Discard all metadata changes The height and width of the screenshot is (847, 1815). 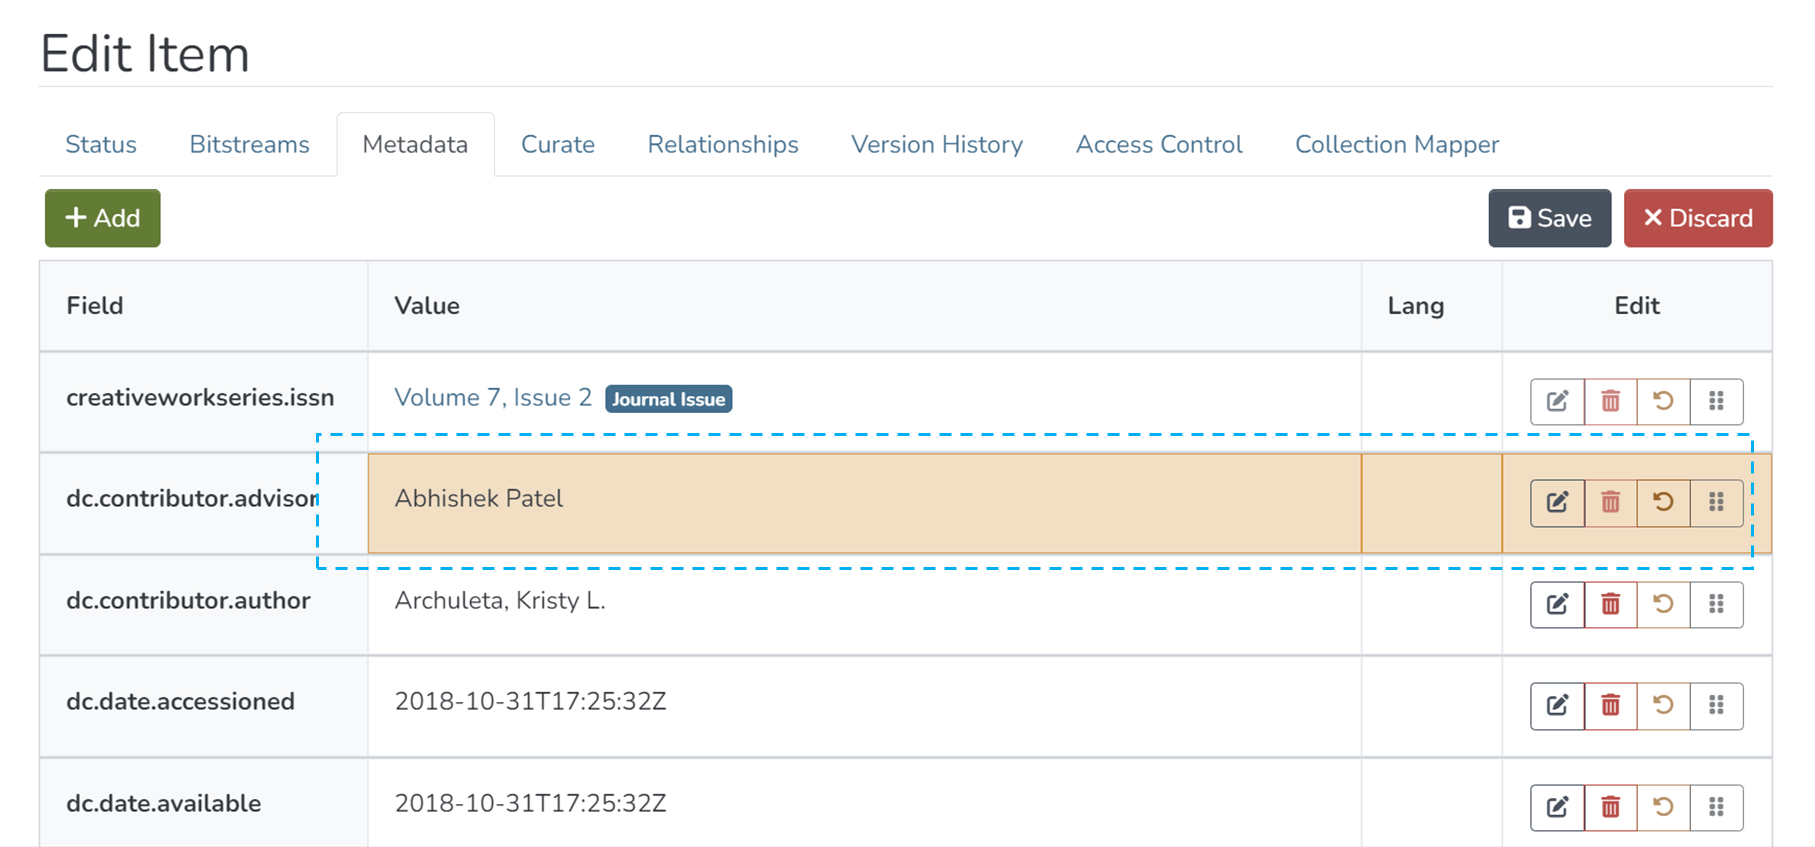click(x=1697, y=218)
